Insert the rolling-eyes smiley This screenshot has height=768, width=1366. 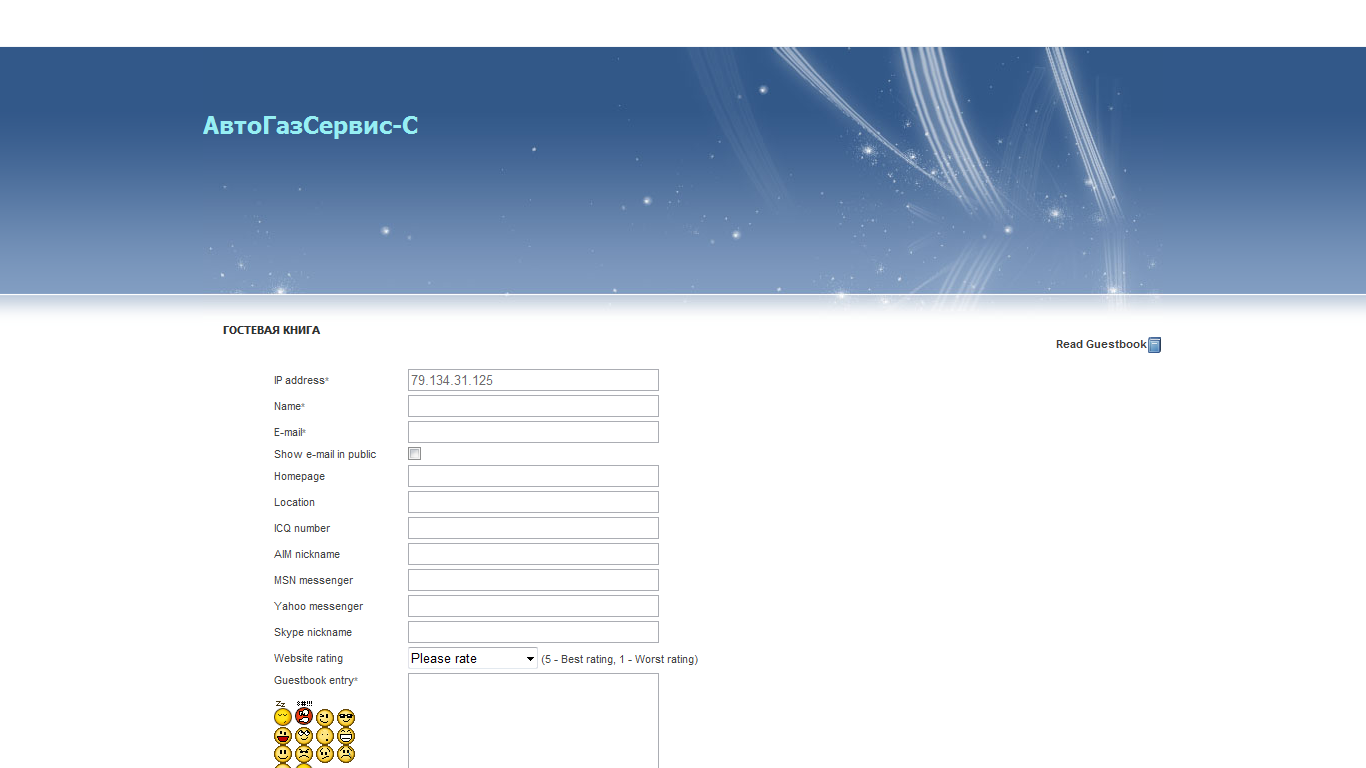[304, 736]
